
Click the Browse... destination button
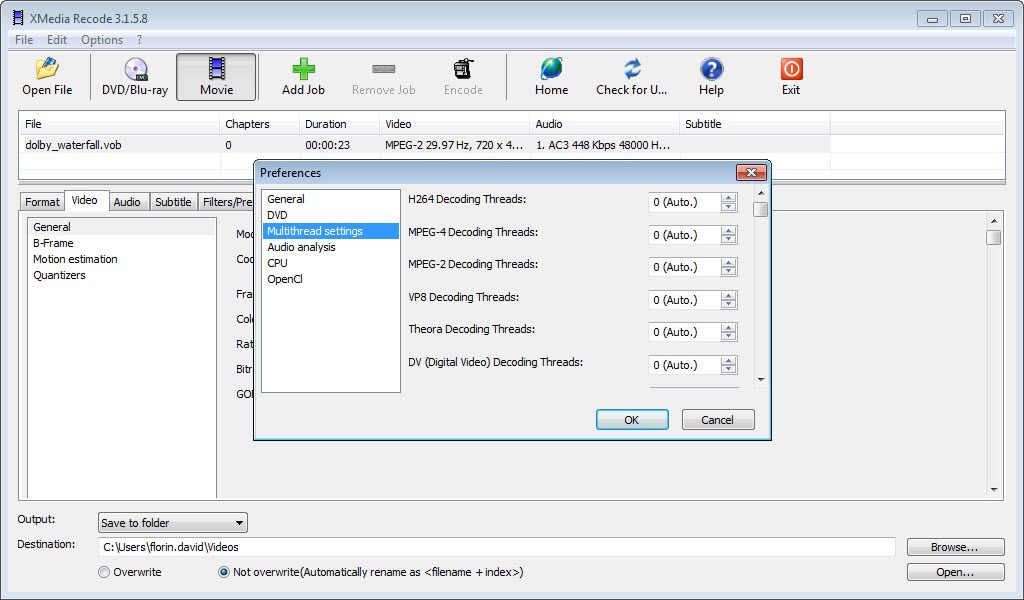pos(955,547)
